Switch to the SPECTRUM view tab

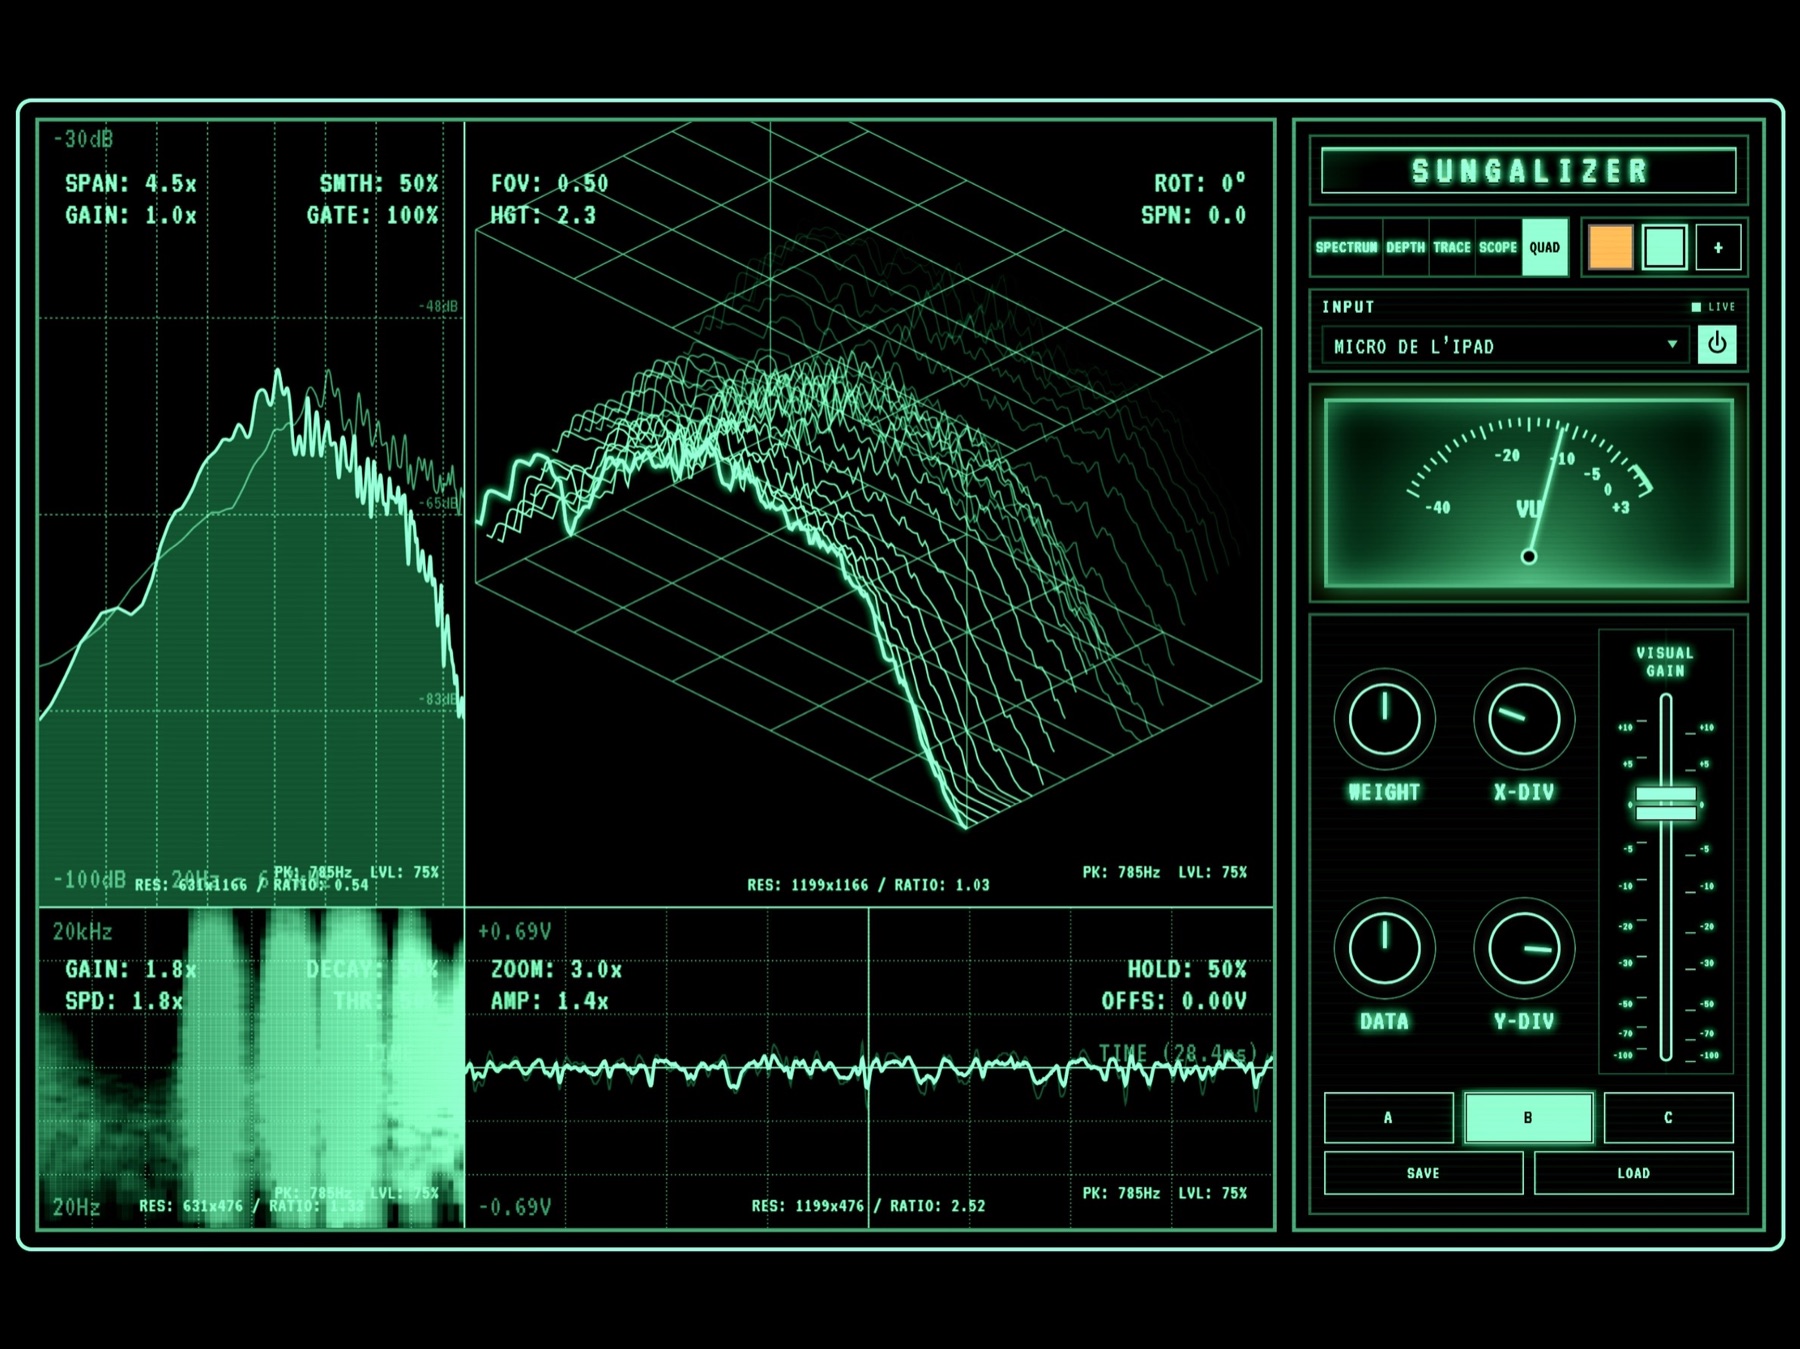pos(1346,247)
